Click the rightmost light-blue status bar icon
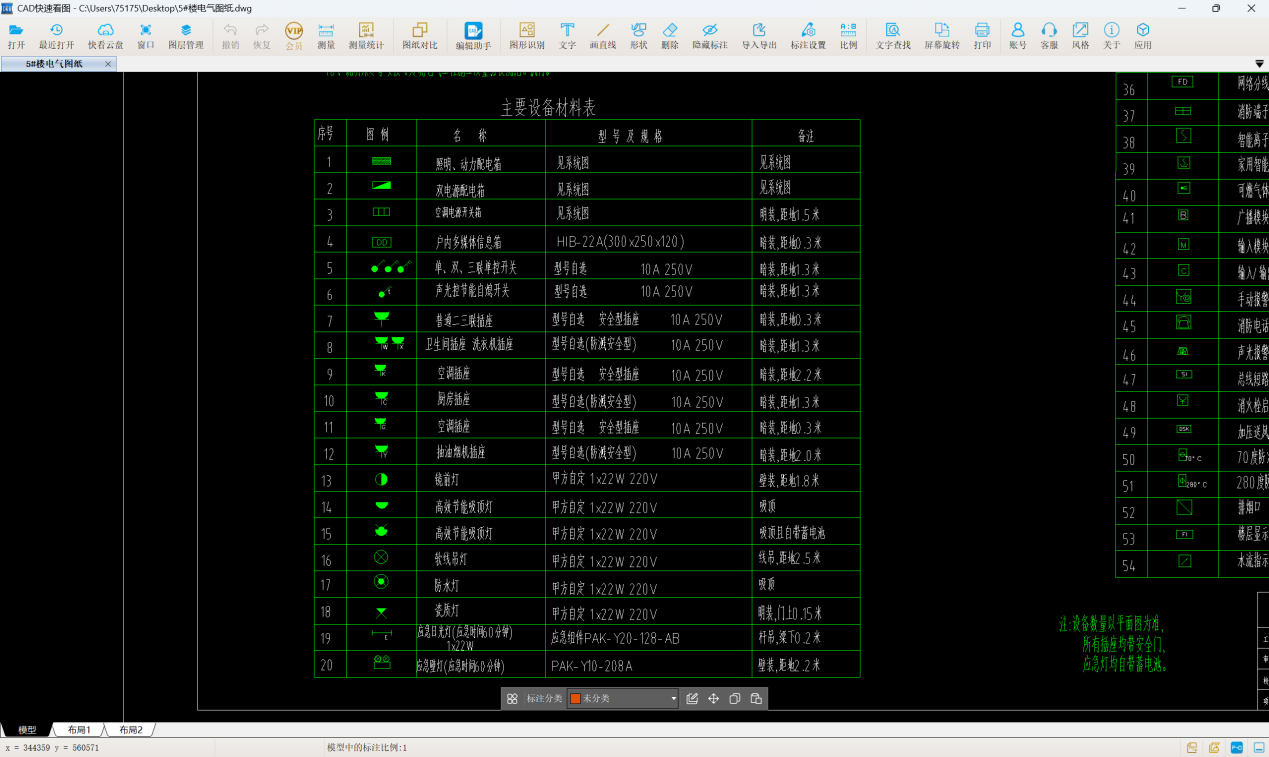1269x757 pixels. pos(1257,747)
